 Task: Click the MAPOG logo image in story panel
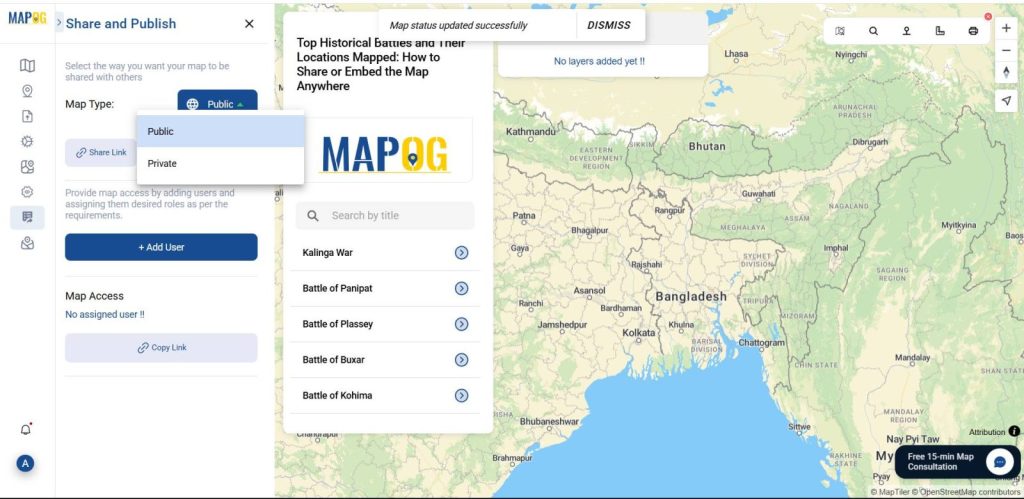[385, 154]
